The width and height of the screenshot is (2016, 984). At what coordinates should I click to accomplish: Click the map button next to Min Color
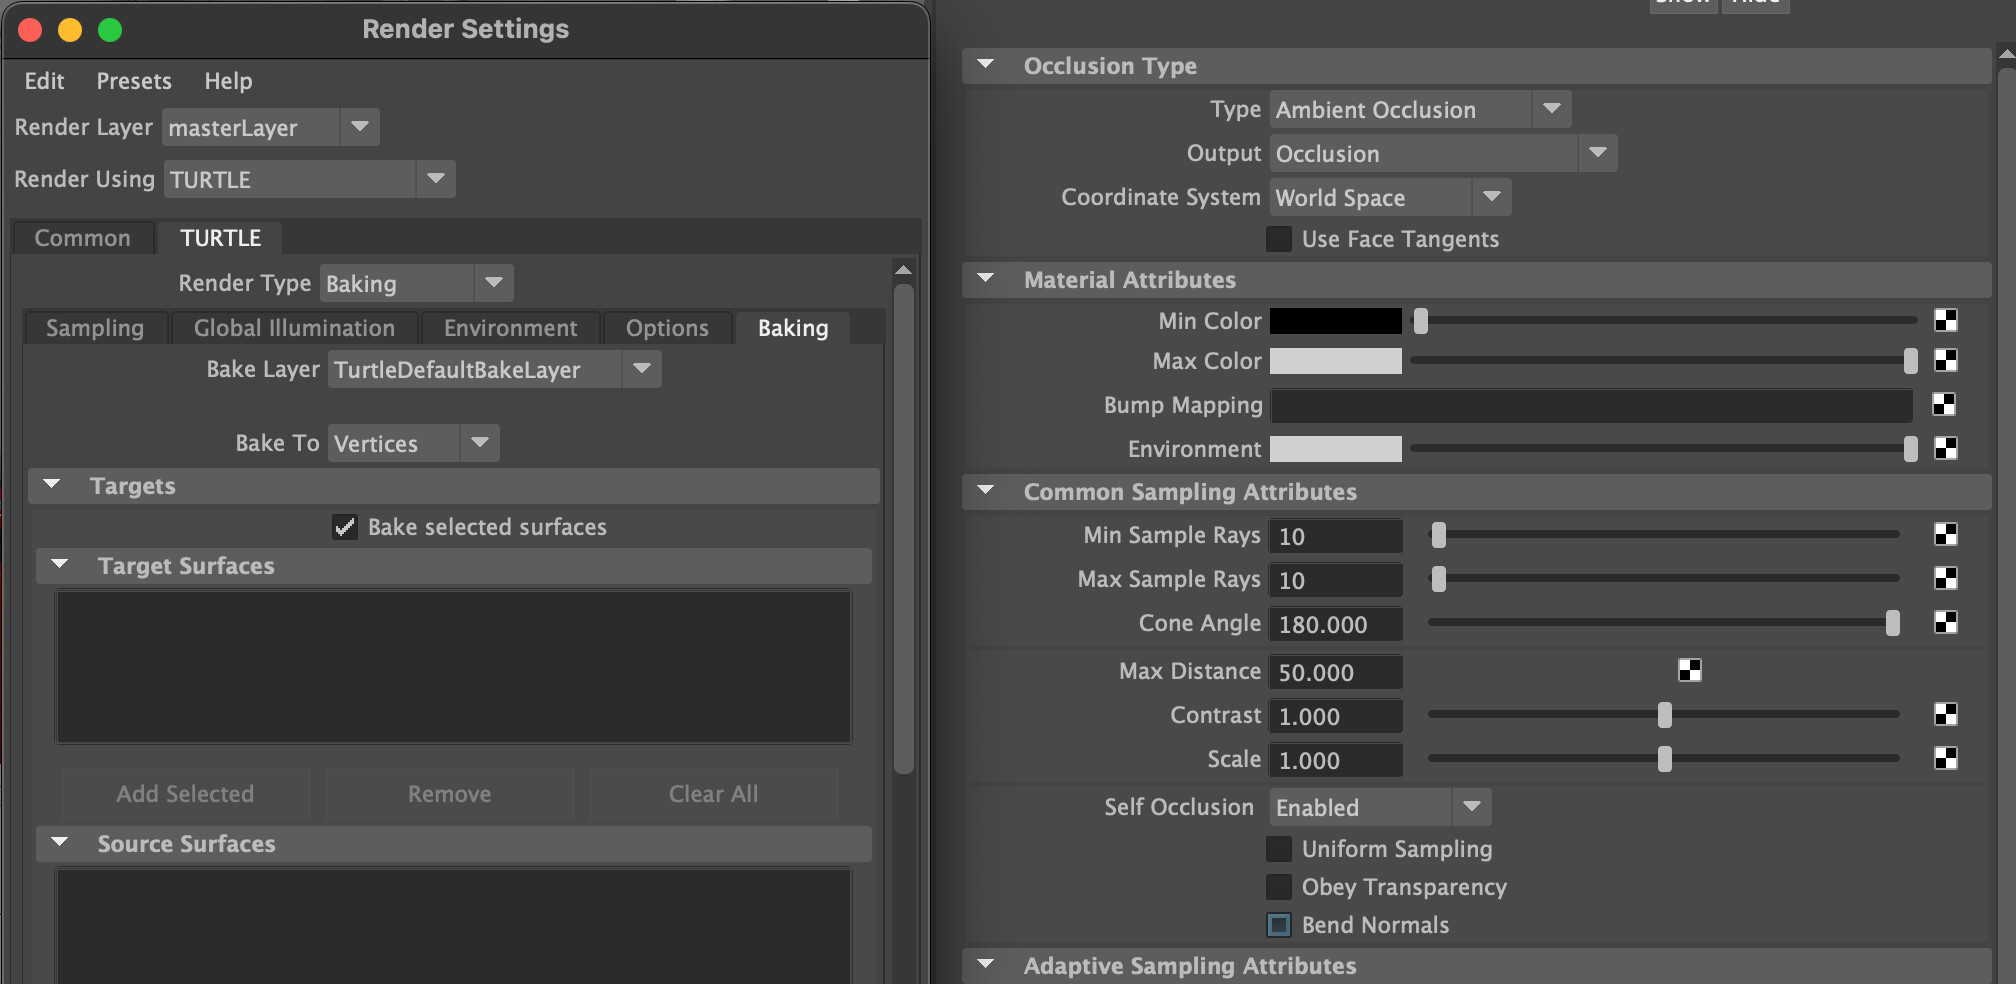pos(1945,321)
